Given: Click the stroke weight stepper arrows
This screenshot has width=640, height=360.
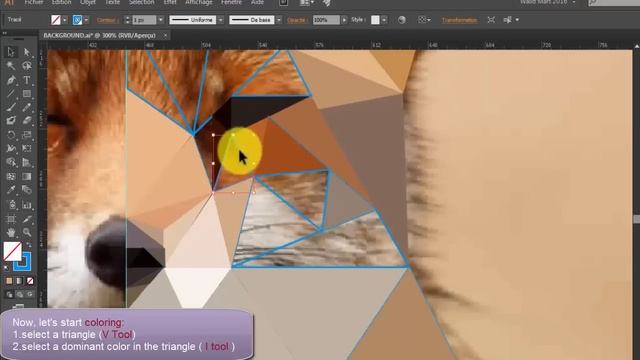Looking at the screenshot, I should (127, 20).
